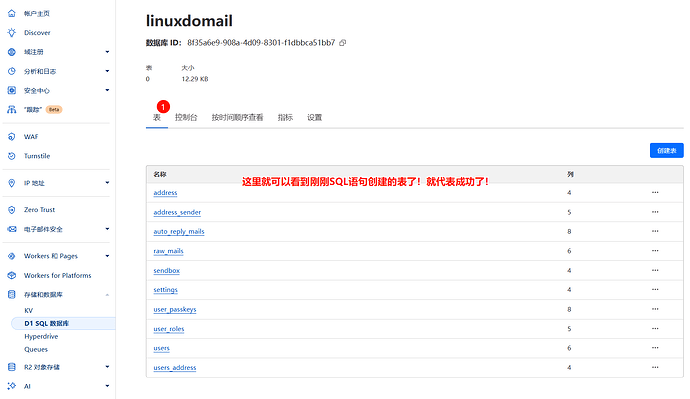Click the Discover lightbulb icon
Viewport: 690px width, 399px height.
(x=12, y=33)
